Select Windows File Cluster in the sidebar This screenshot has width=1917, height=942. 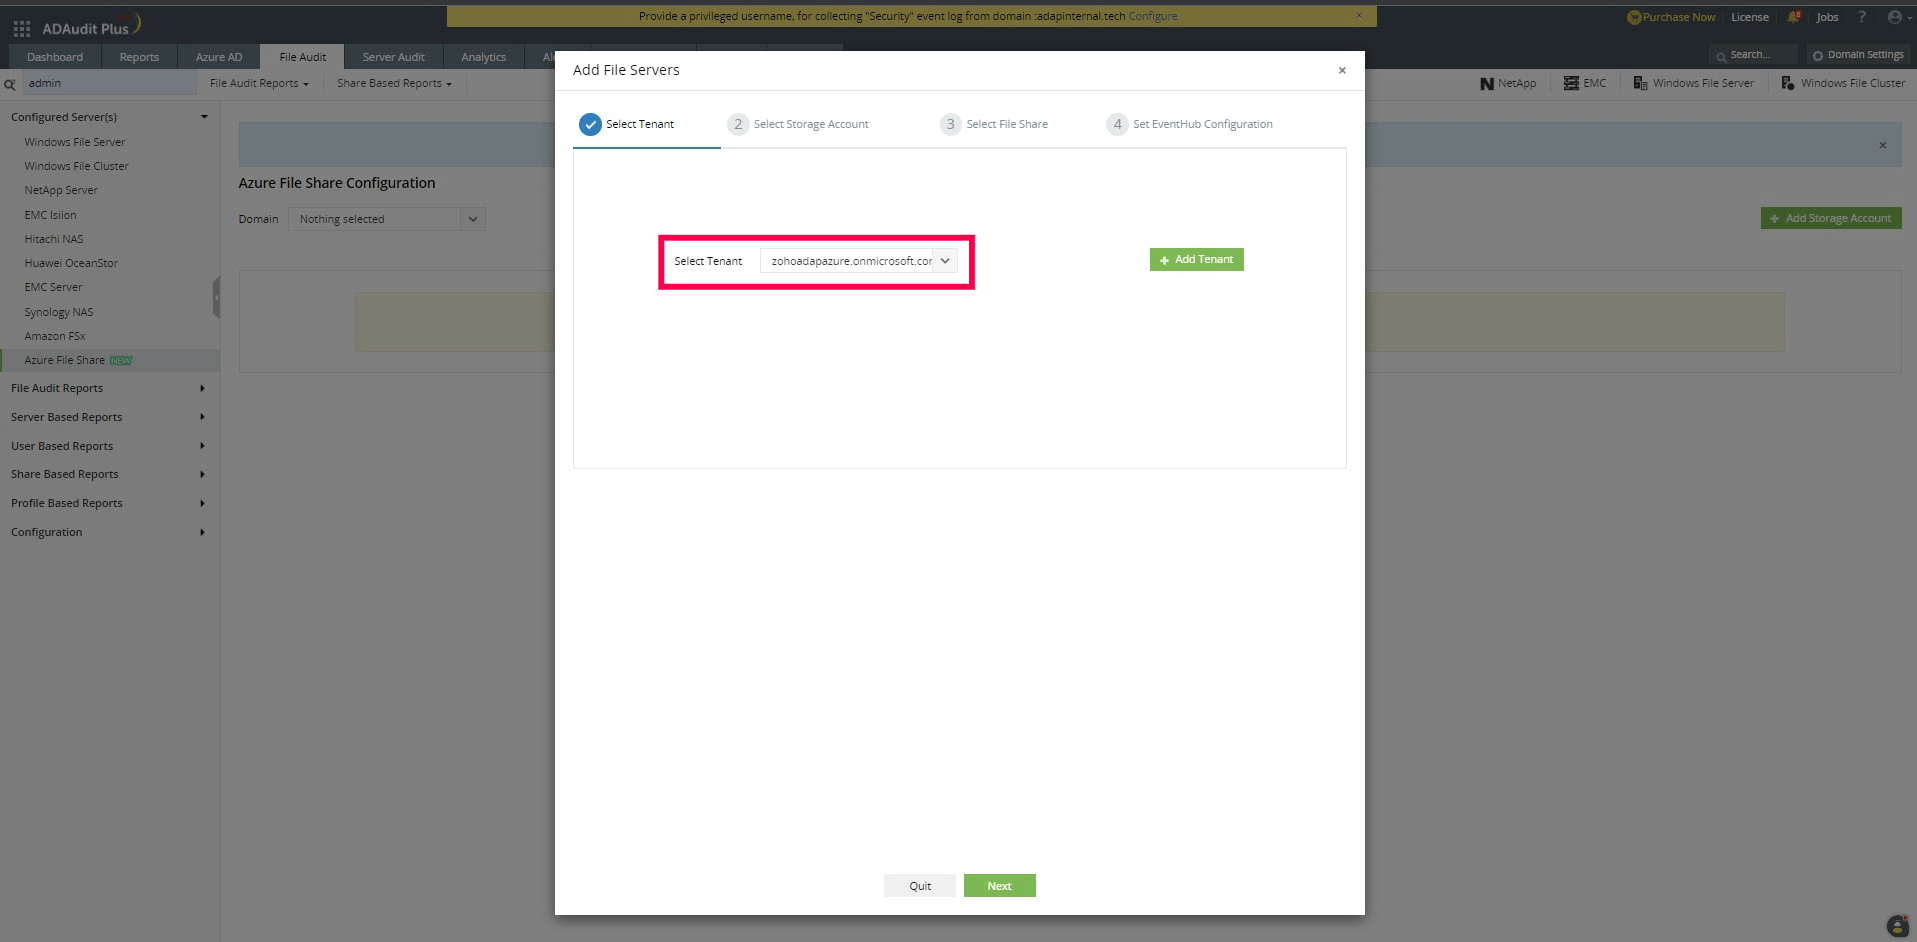coord(77,166)
